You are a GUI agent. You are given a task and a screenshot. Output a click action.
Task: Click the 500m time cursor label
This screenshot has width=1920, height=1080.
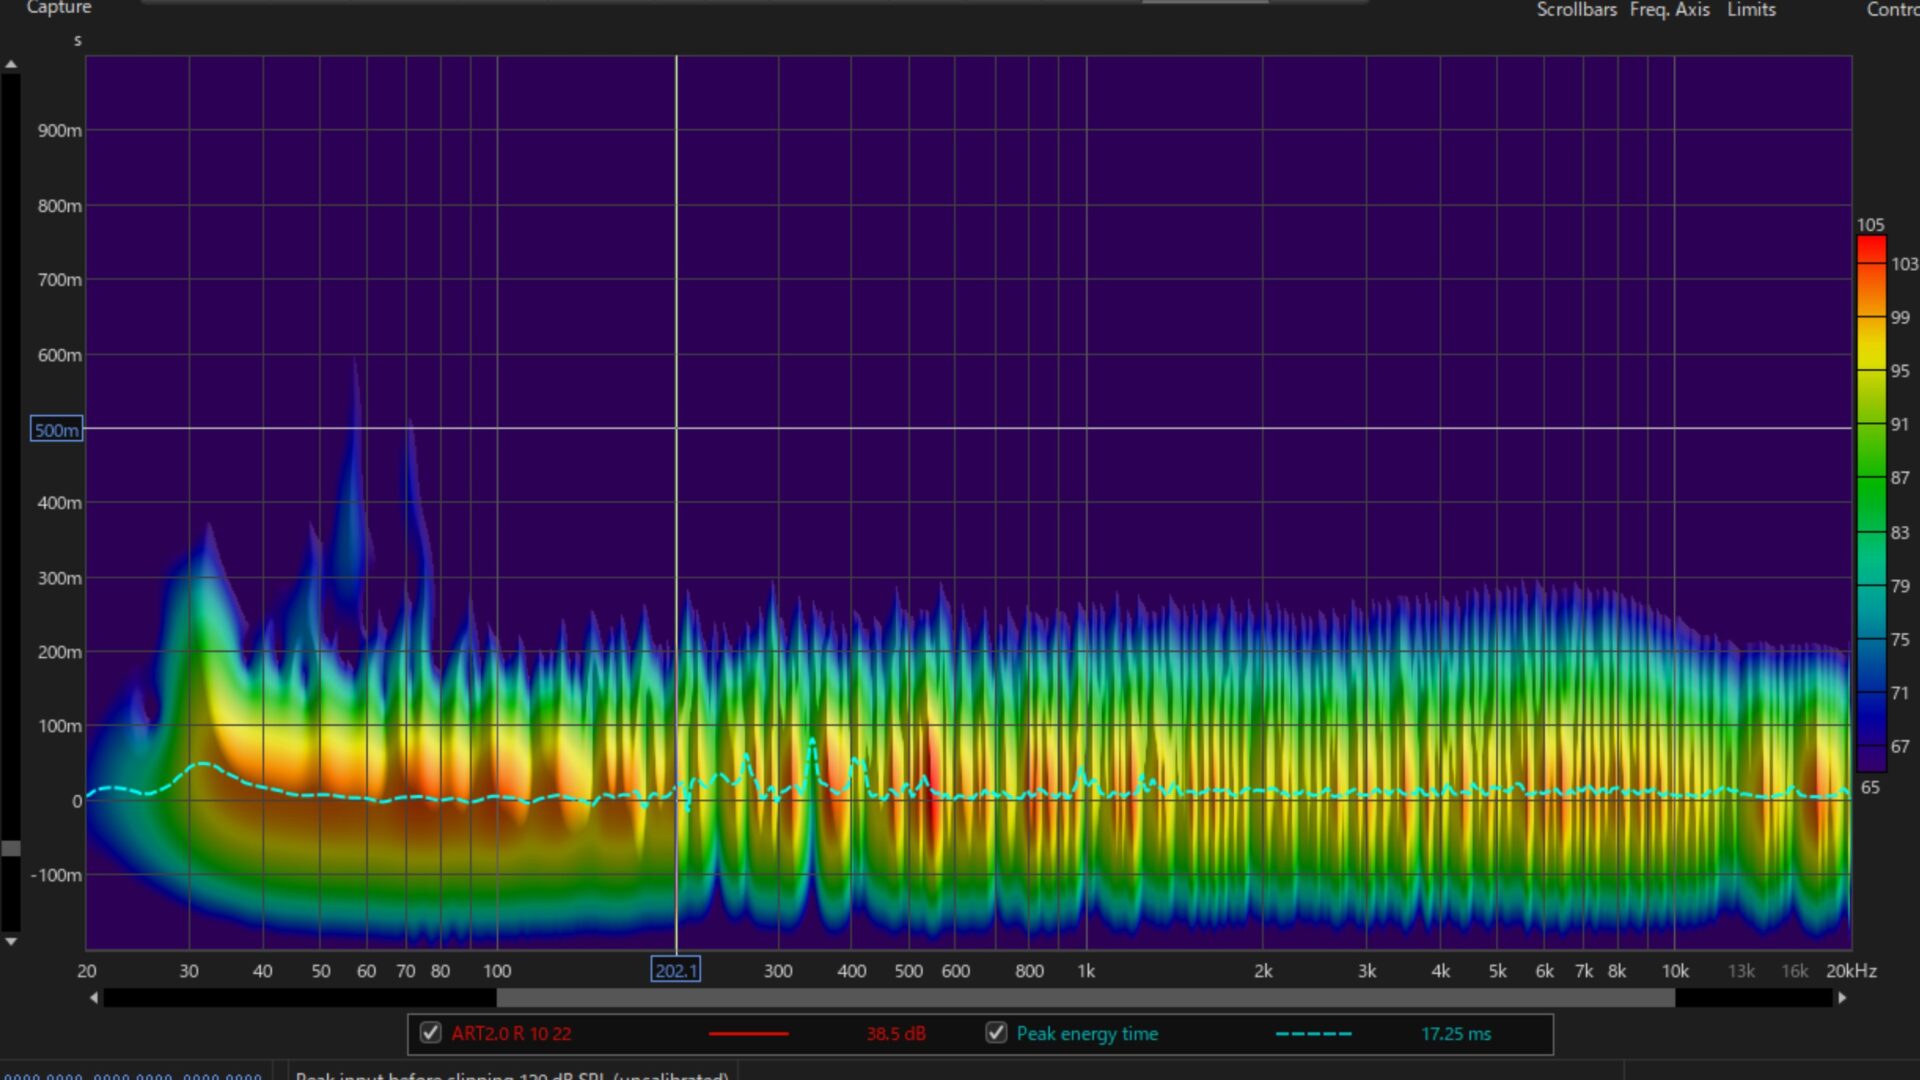coord(56,430)
